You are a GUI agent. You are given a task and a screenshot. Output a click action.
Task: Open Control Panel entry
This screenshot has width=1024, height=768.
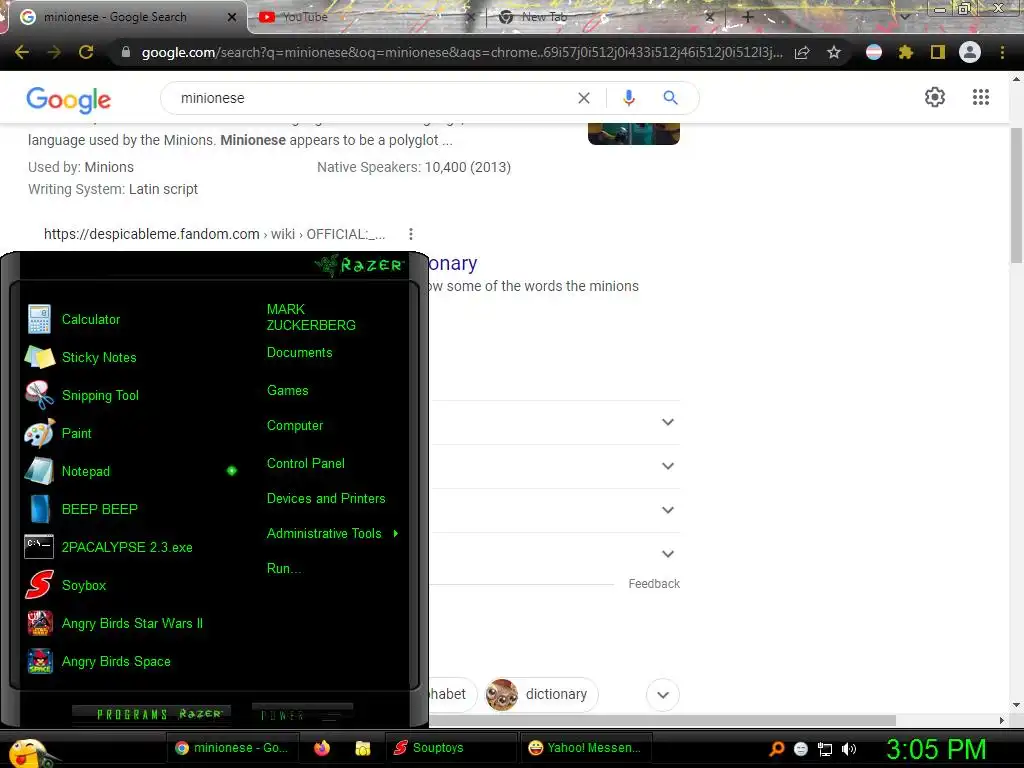pyautogui.click(x=306, y=463)
